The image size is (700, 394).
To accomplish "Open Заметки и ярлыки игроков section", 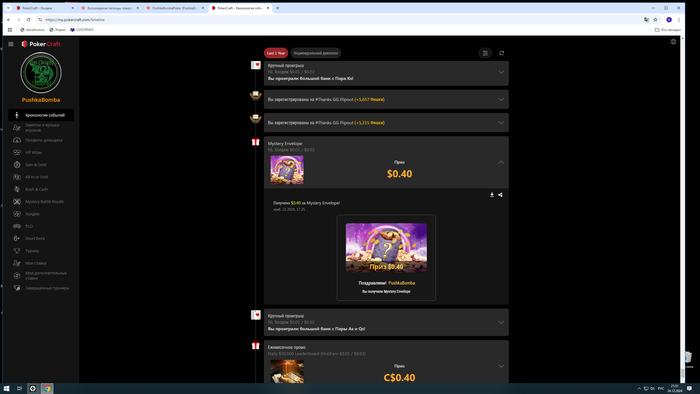I will (x=41, y=128).
